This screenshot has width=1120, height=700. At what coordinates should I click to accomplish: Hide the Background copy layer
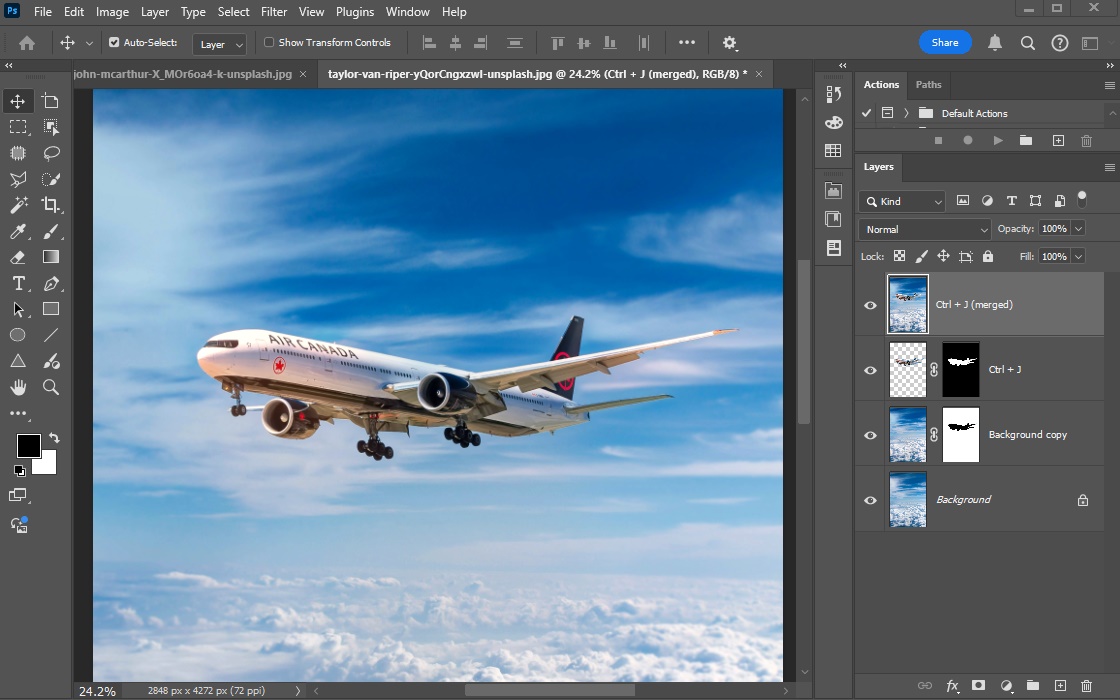coord(870,435)
